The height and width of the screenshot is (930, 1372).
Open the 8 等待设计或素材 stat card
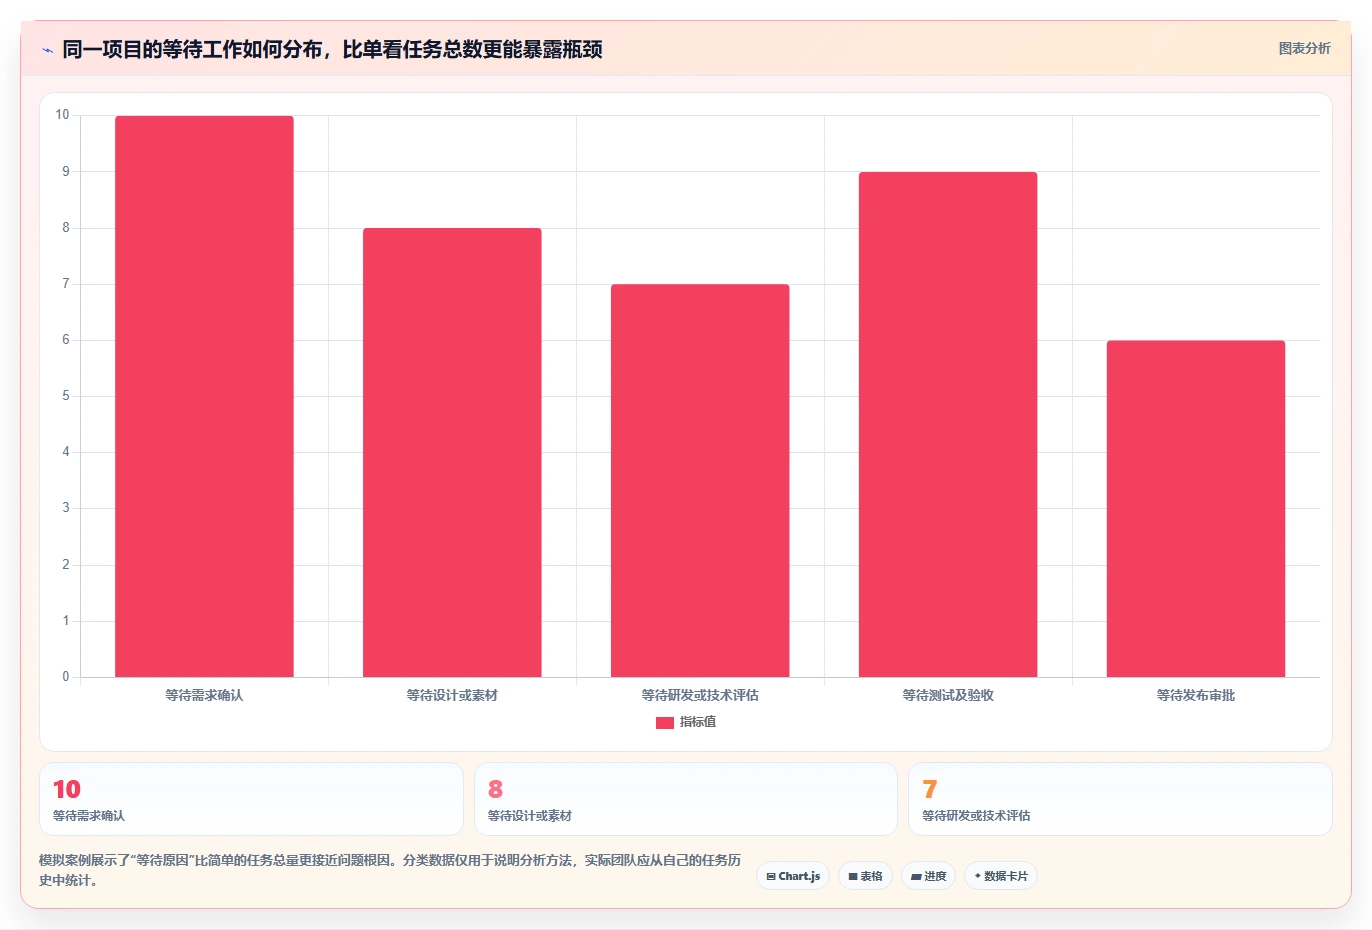tap(685, 799)
